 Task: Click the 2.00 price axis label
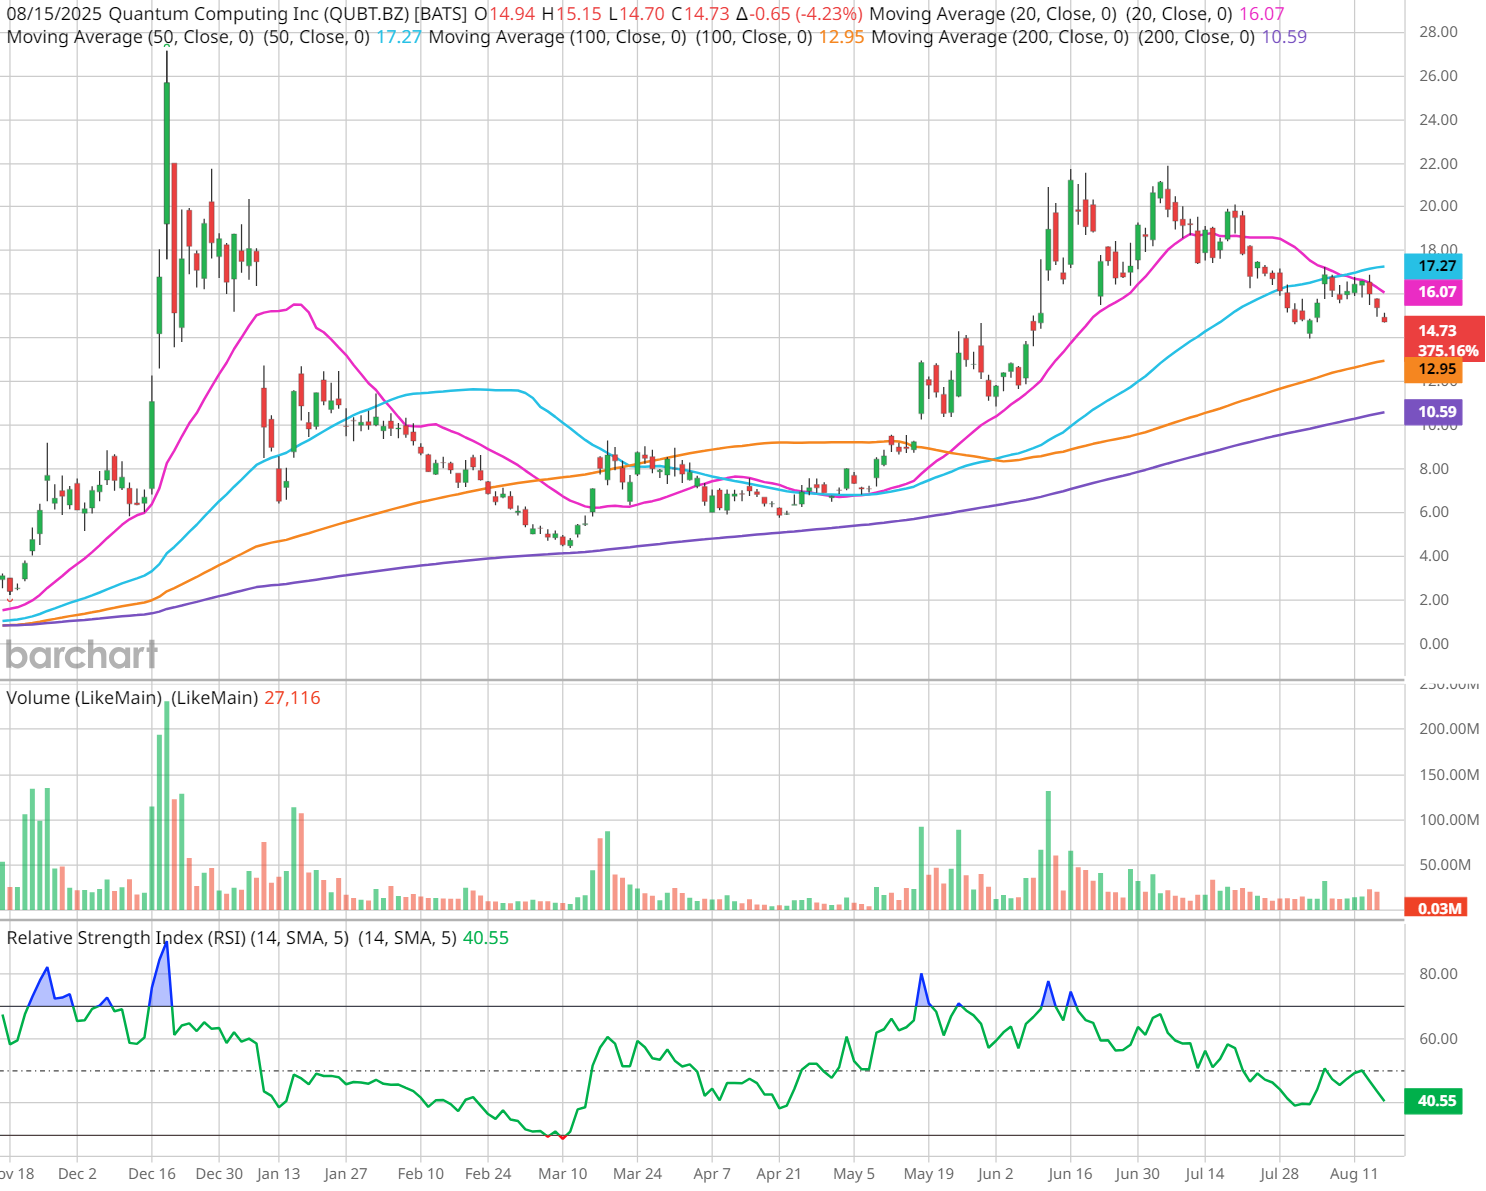[x=1434, y=600]
